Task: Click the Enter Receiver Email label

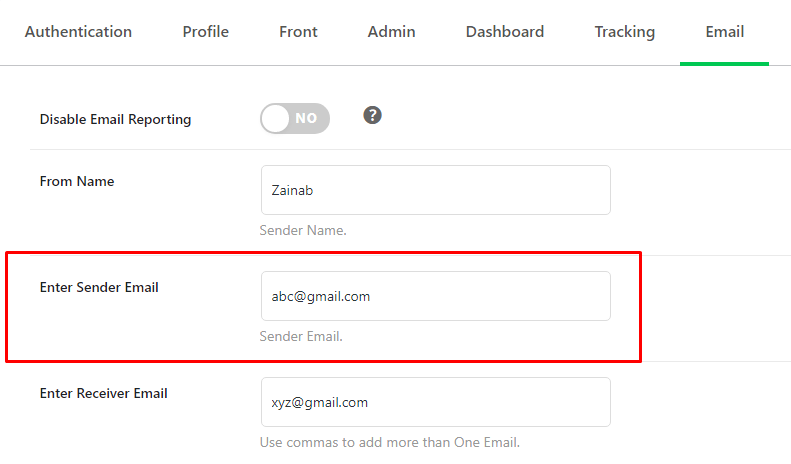Action: pos(103,393)
